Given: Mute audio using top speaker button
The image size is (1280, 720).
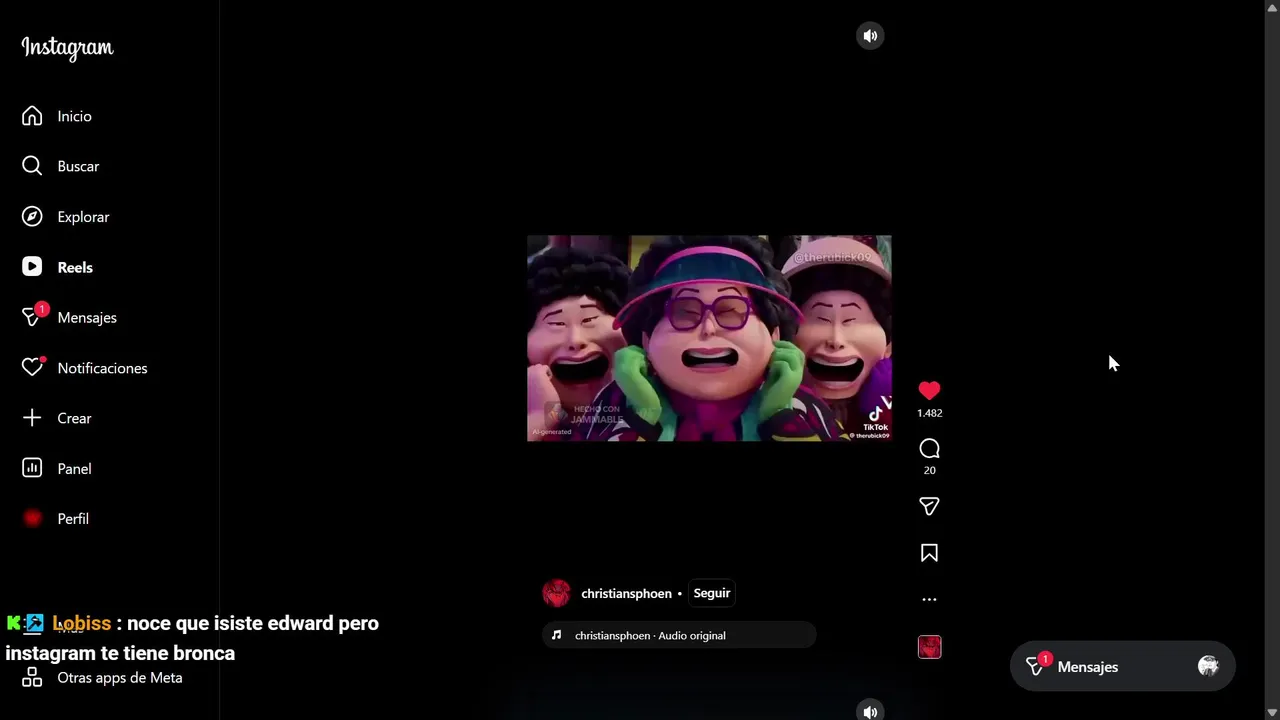Looking at the screenshot, I should click(x=870, y=36).
